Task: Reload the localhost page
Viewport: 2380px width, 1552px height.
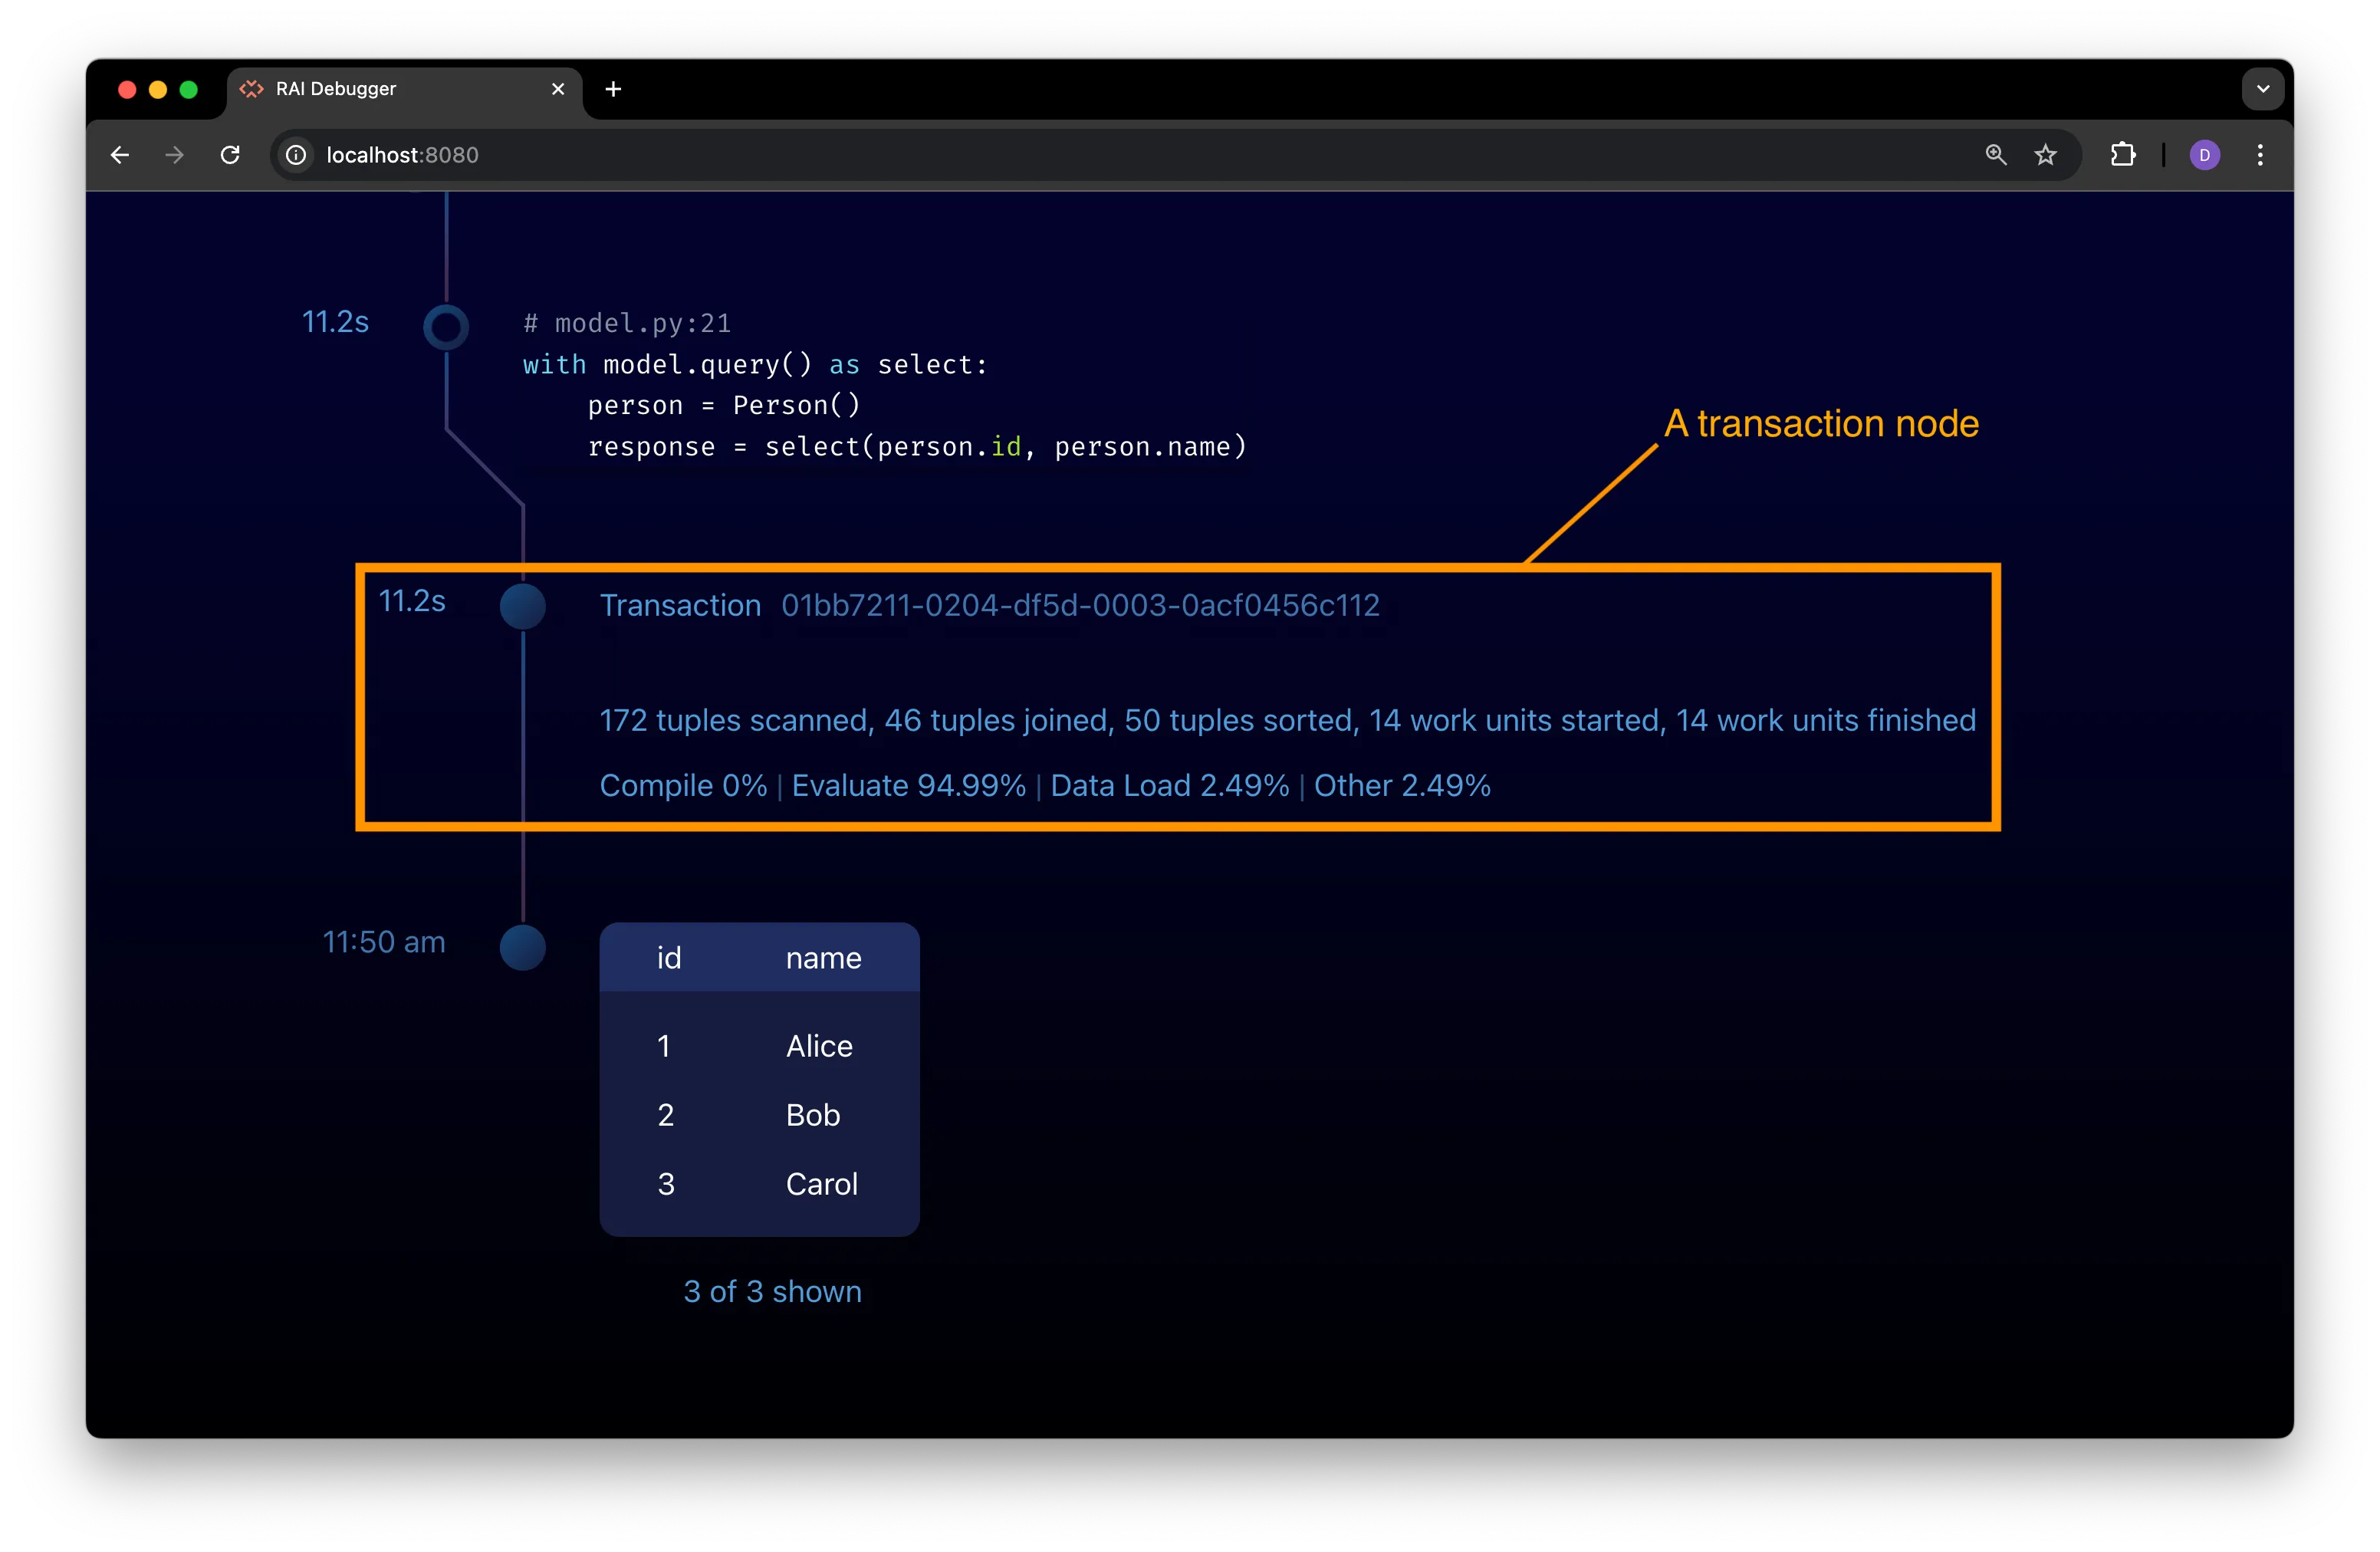Action: [230, 155]
